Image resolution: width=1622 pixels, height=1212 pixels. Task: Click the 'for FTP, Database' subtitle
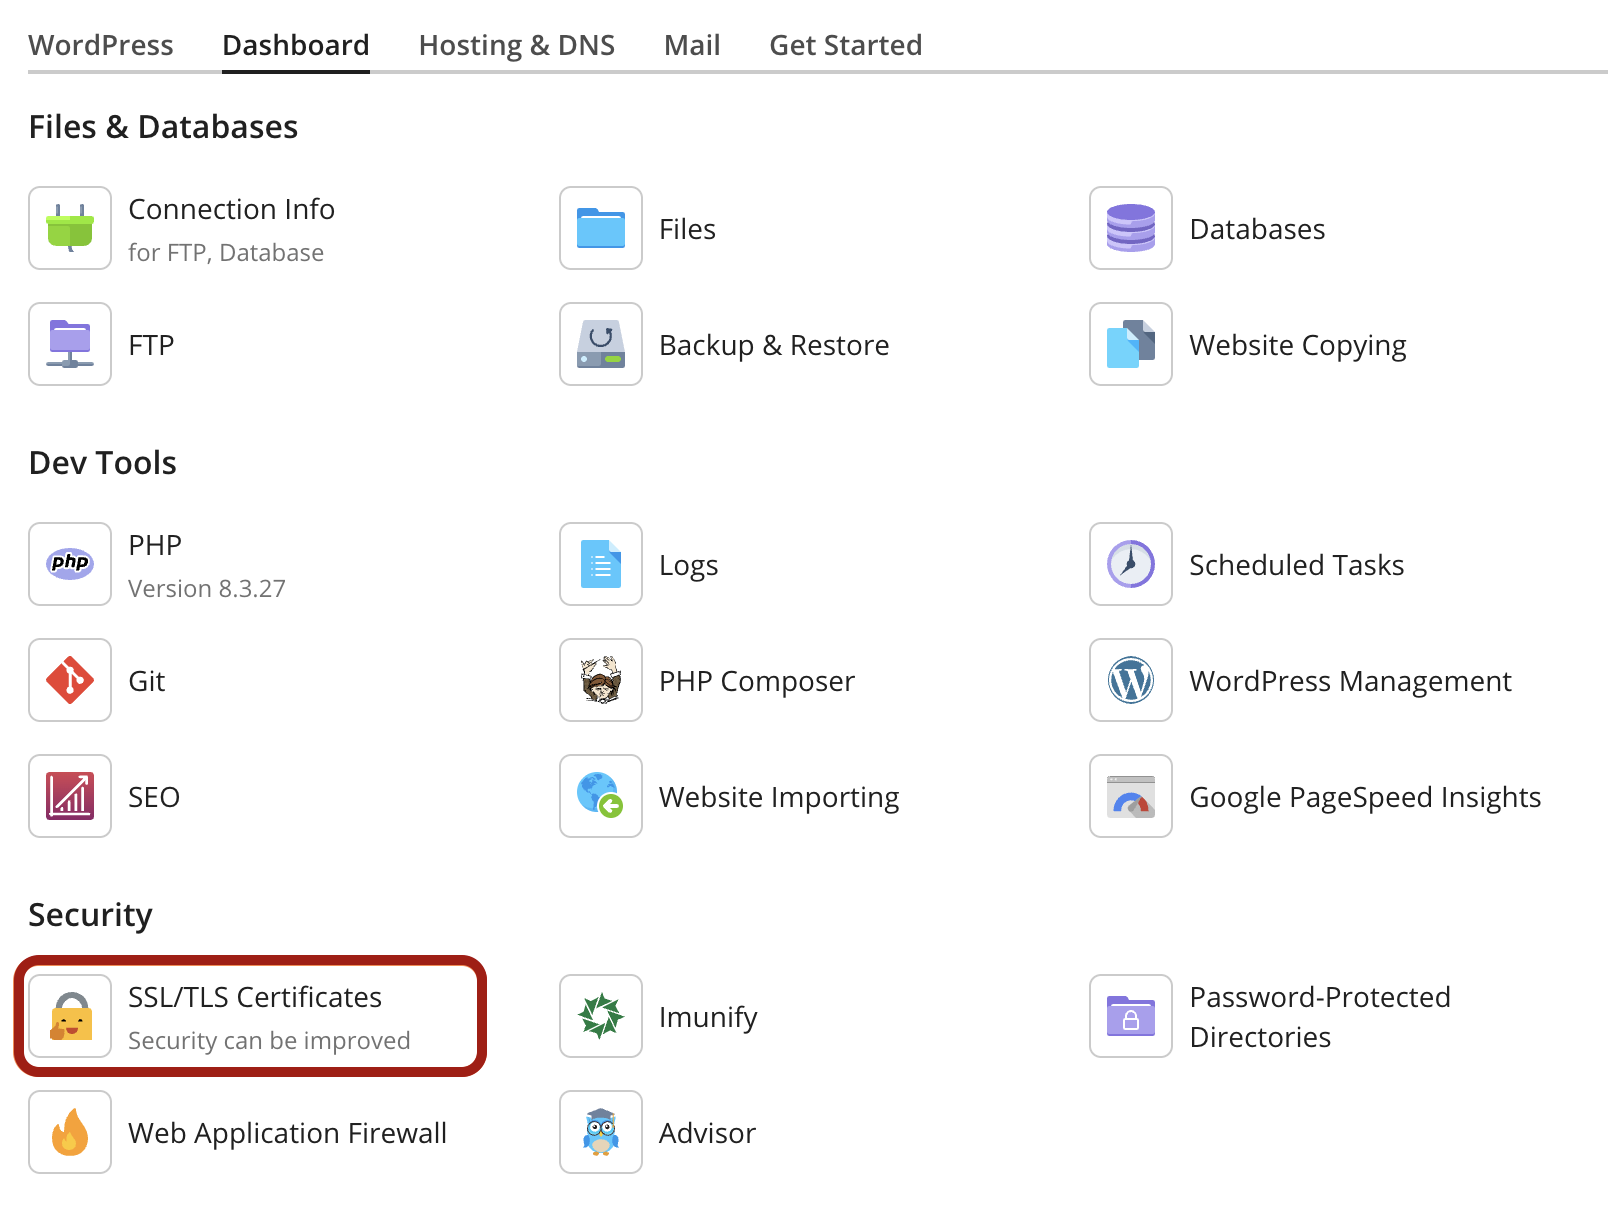226,253
